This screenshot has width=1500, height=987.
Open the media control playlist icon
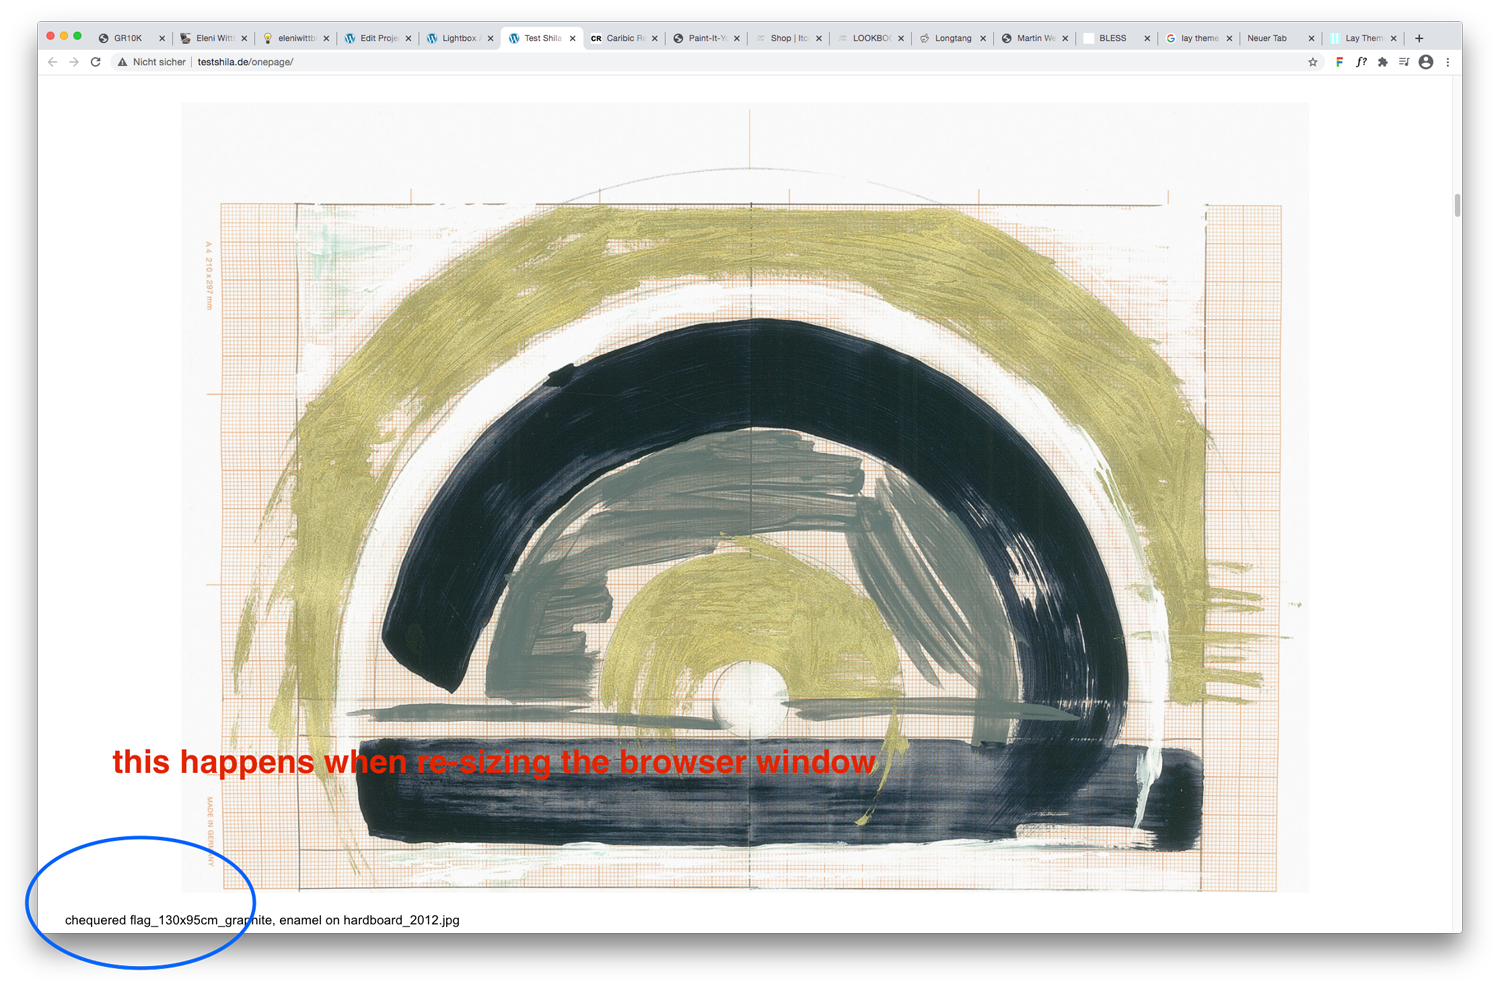click(x=1404, y=62)
